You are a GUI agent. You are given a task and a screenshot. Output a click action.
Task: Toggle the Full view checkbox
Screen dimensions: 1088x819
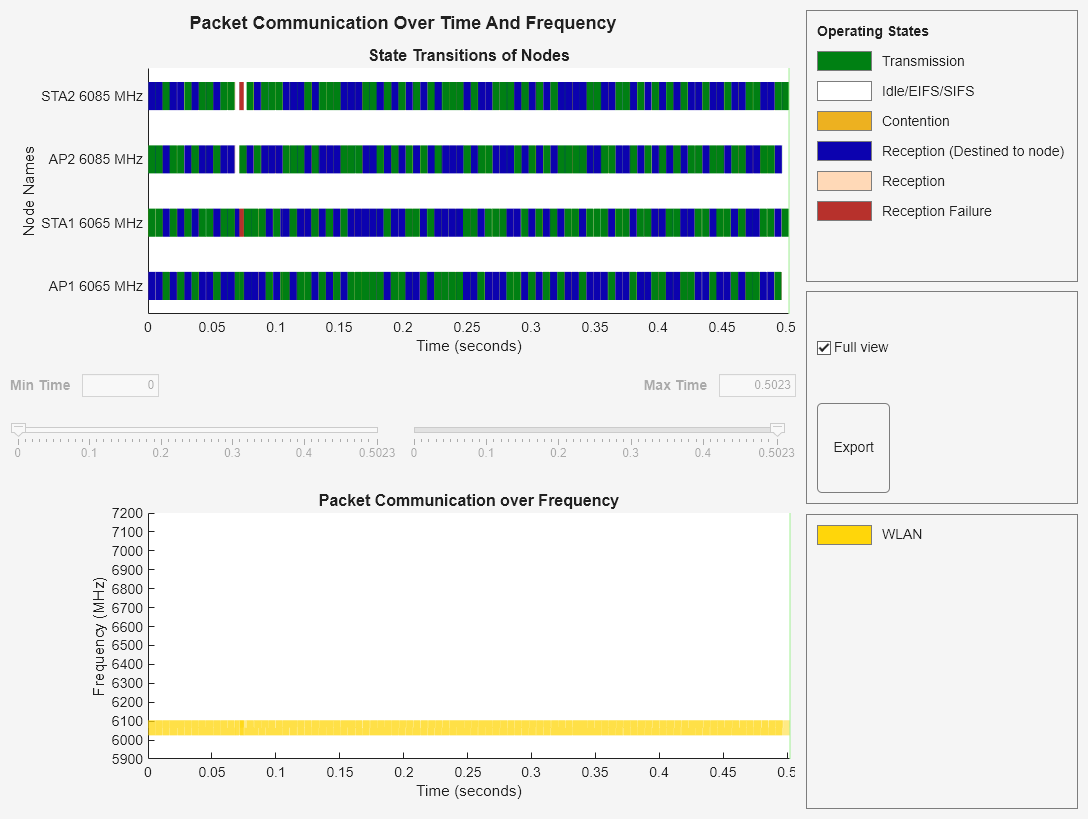[x=825, y=347]
